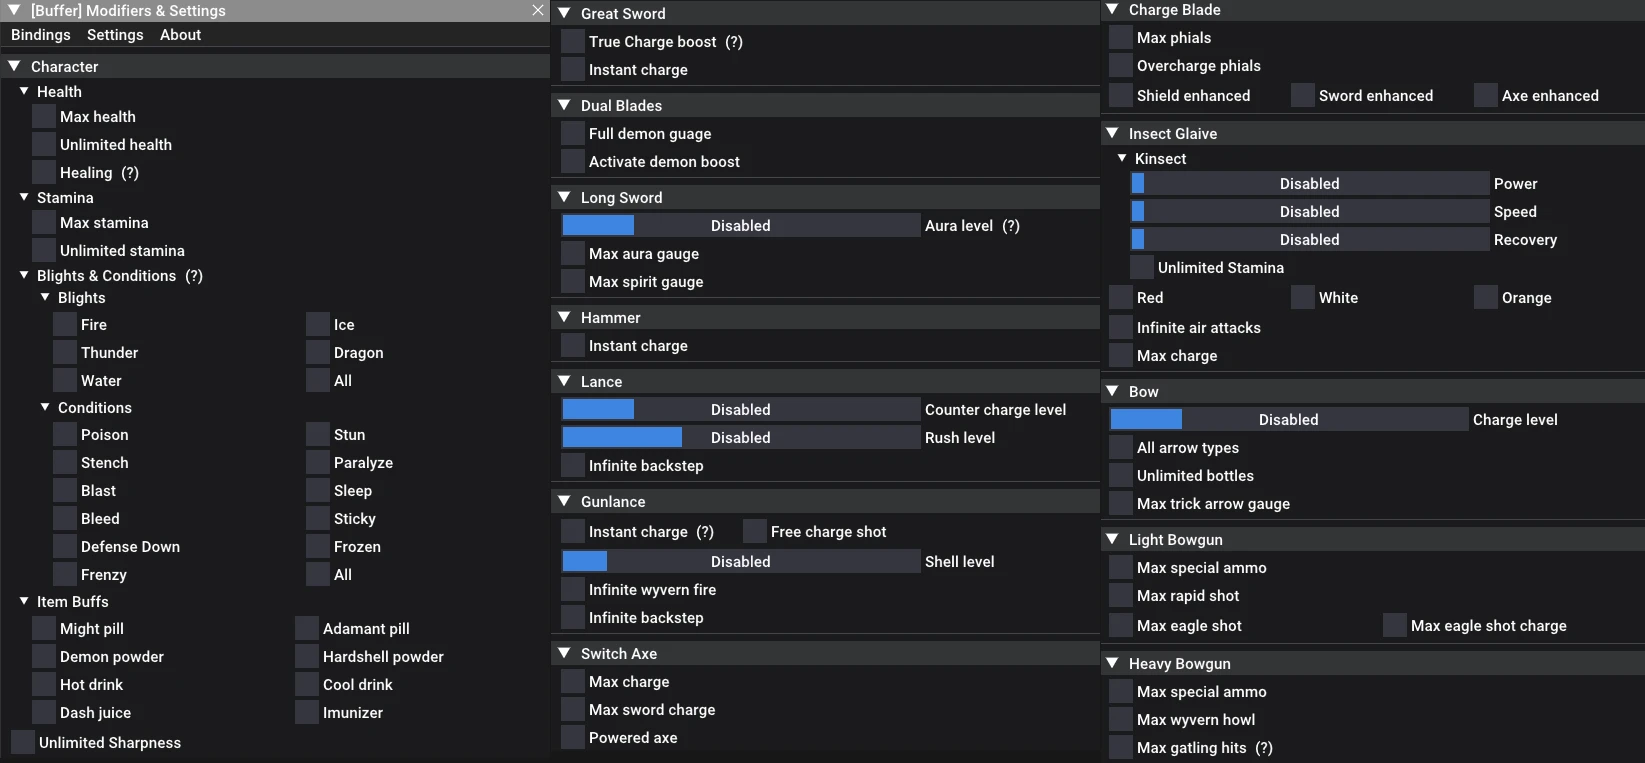Click the Gunlance Instant charge (?) marker
Screen dimensions: 1645x763
(705, 531)
